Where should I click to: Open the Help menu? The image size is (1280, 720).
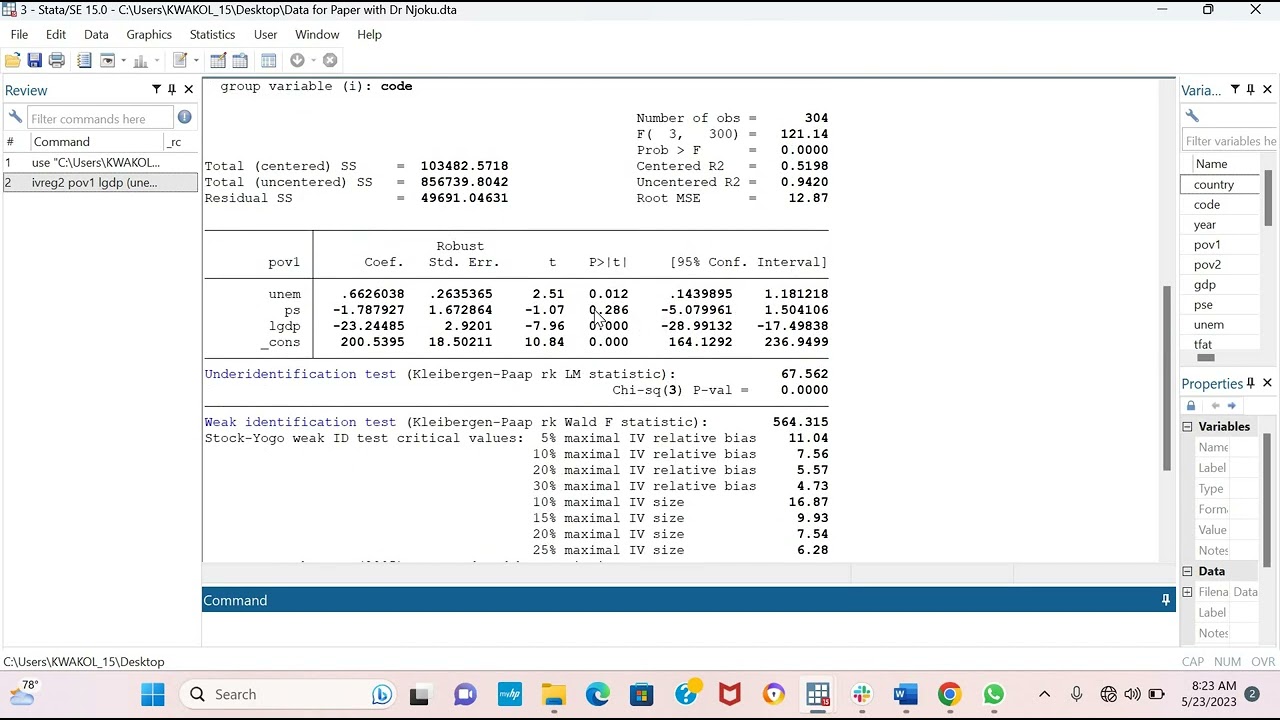tap(369, 34)
